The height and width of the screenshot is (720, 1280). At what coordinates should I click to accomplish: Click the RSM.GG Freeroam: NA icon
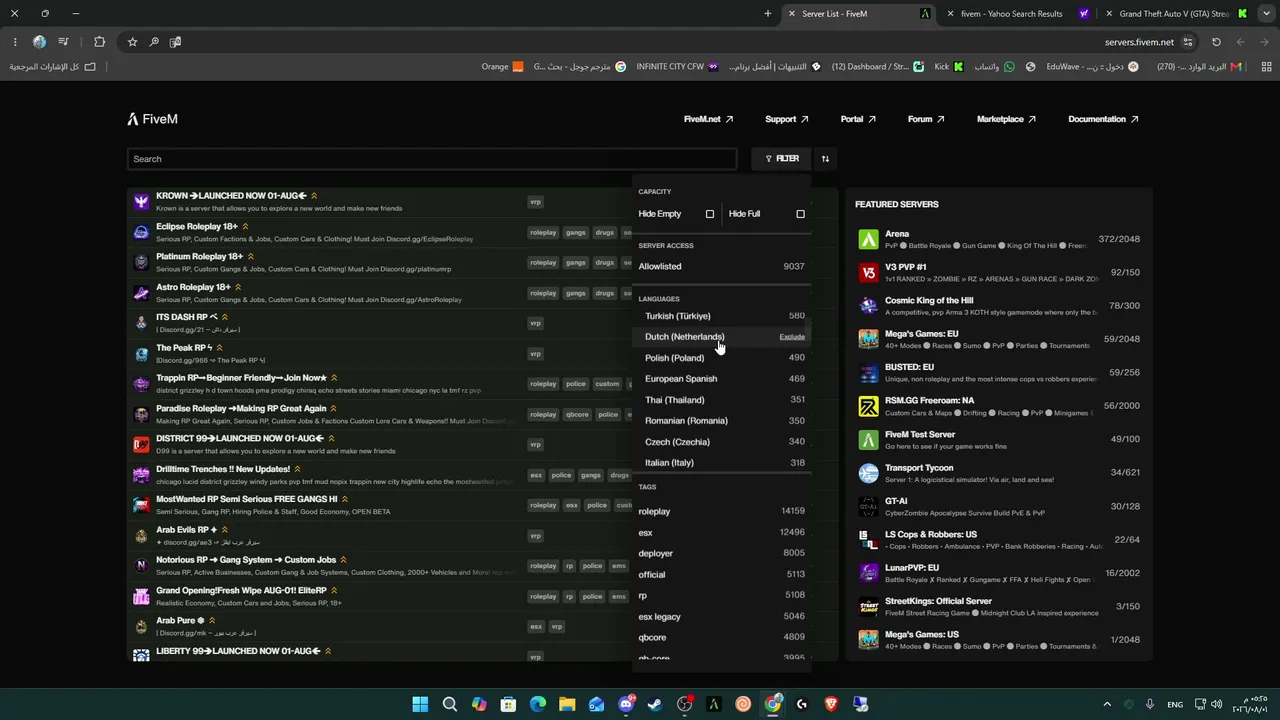pos(868,406)
